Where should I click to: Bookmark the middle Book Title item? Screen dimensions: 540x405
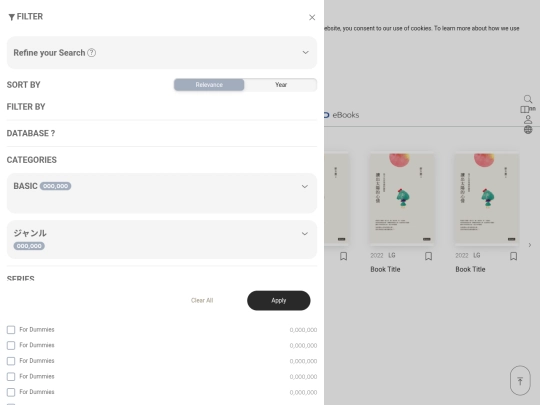pyautogui.click(x=428, y=256)
